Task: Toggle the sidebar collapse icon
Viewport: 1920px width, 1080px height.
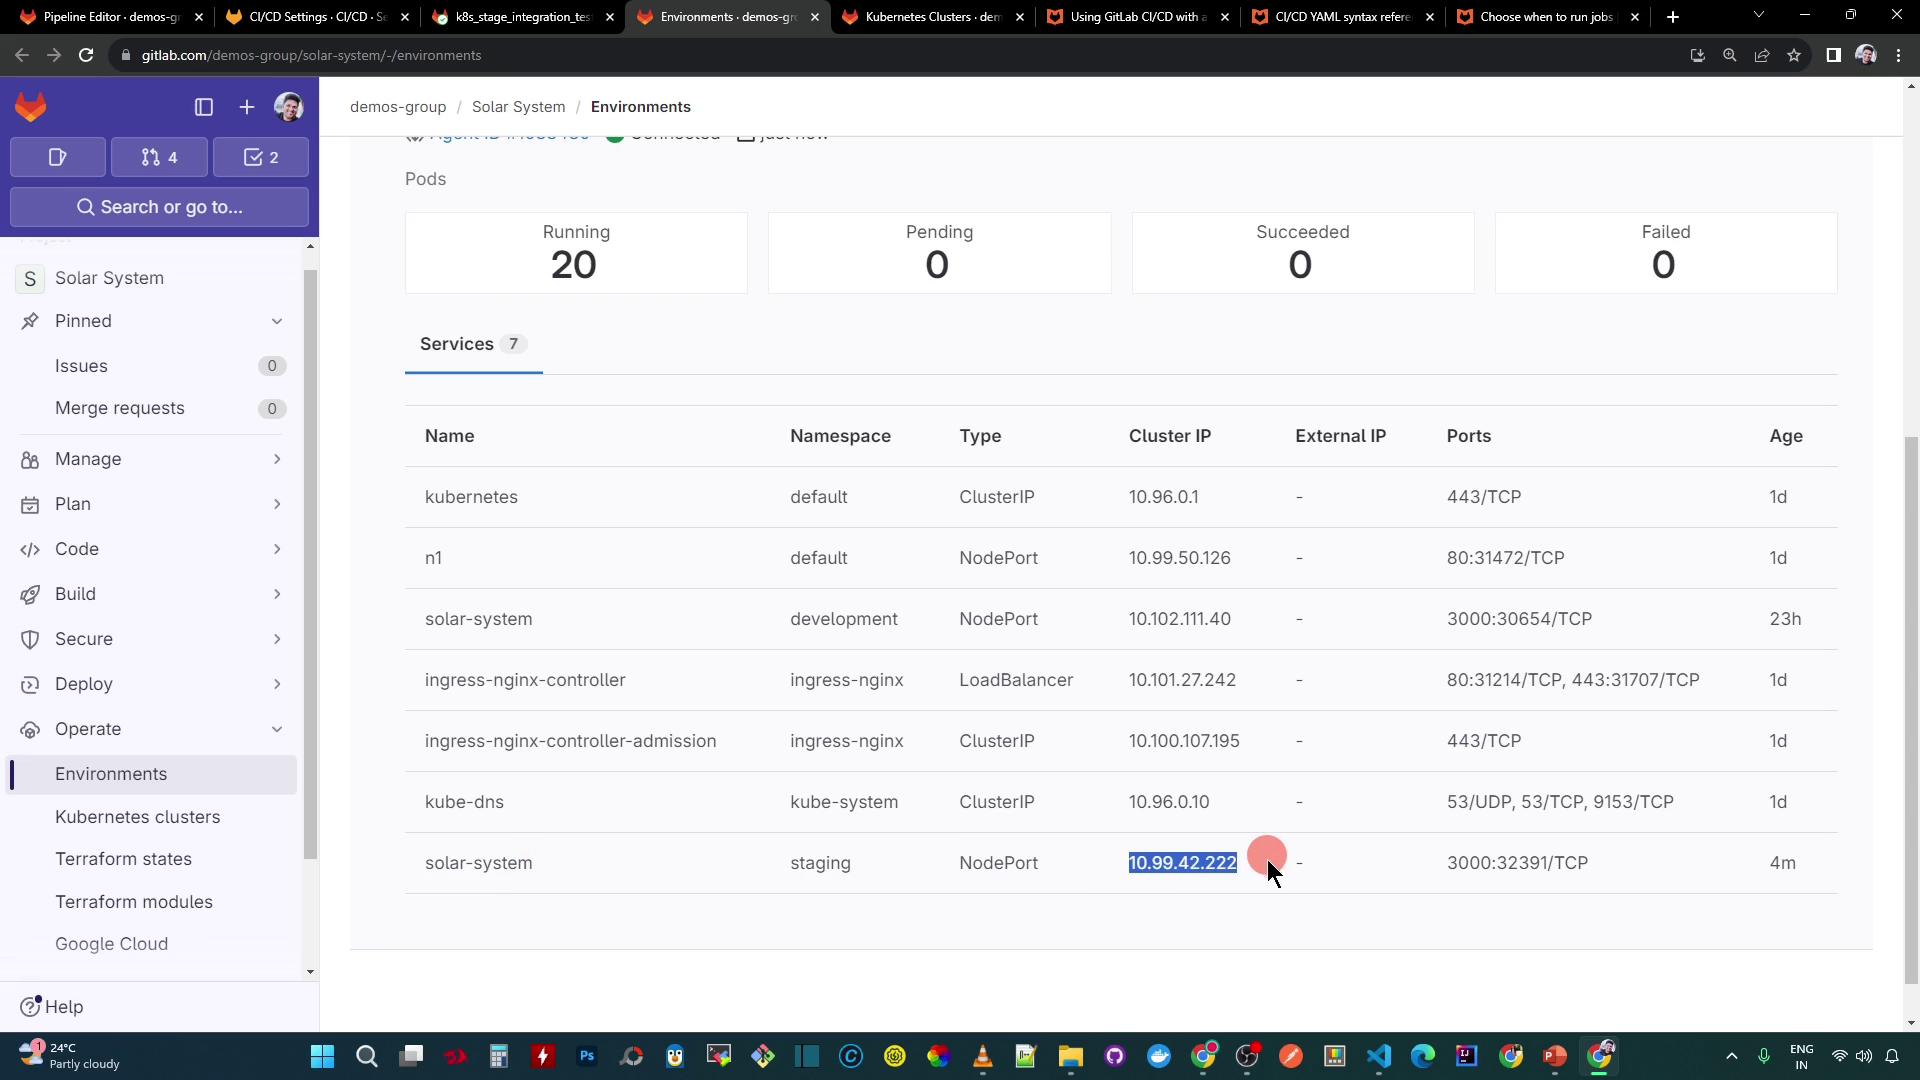Action: pos(204,107)
